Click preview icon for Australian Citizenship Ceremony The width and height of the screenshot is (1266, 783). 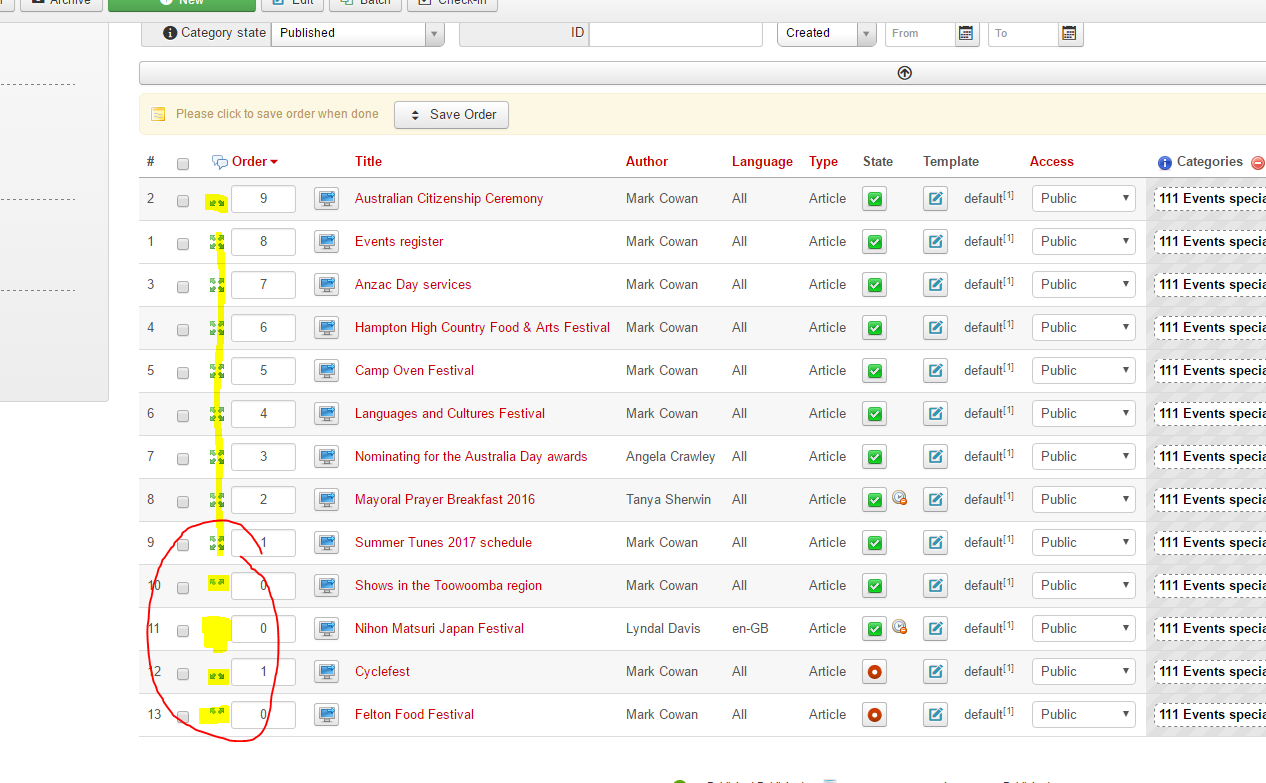326,199
